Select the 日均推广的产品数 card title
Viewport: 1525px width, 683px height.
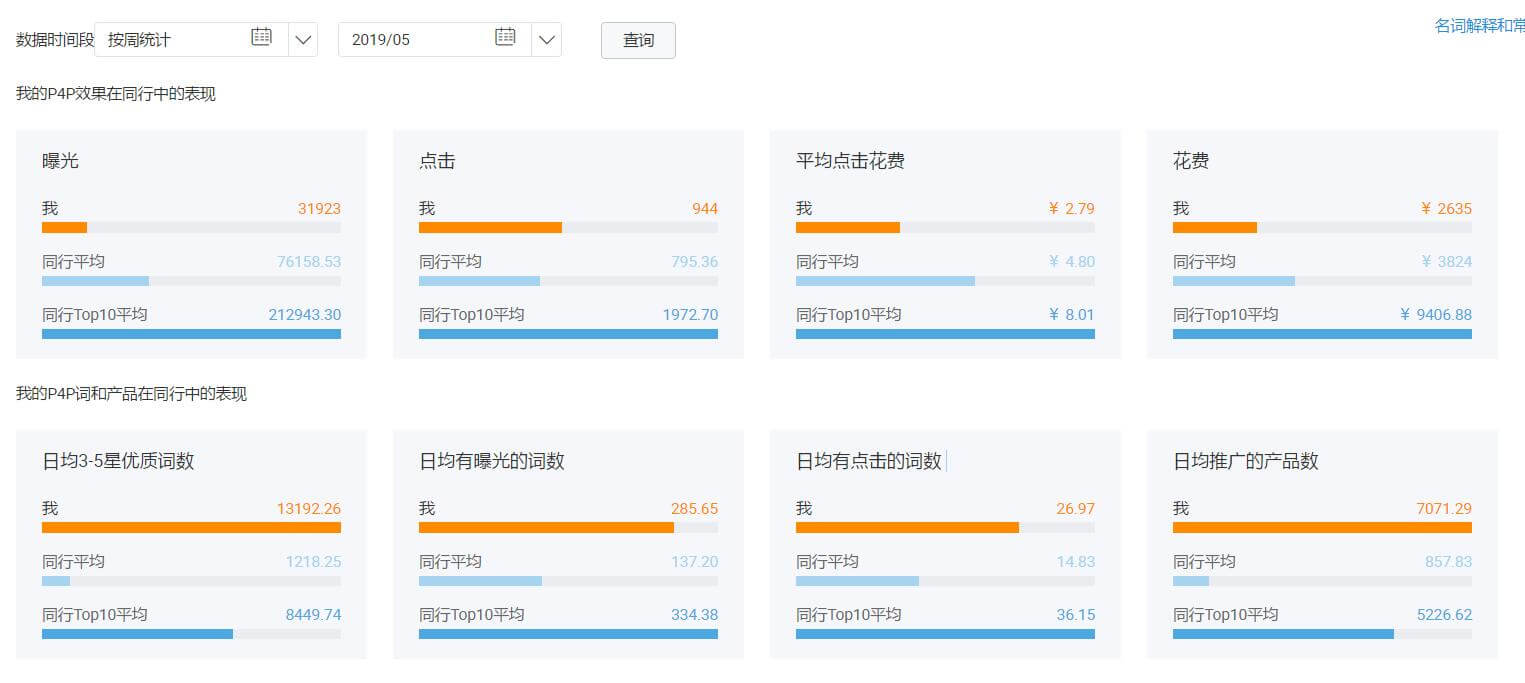click(x=1246, y=461)
